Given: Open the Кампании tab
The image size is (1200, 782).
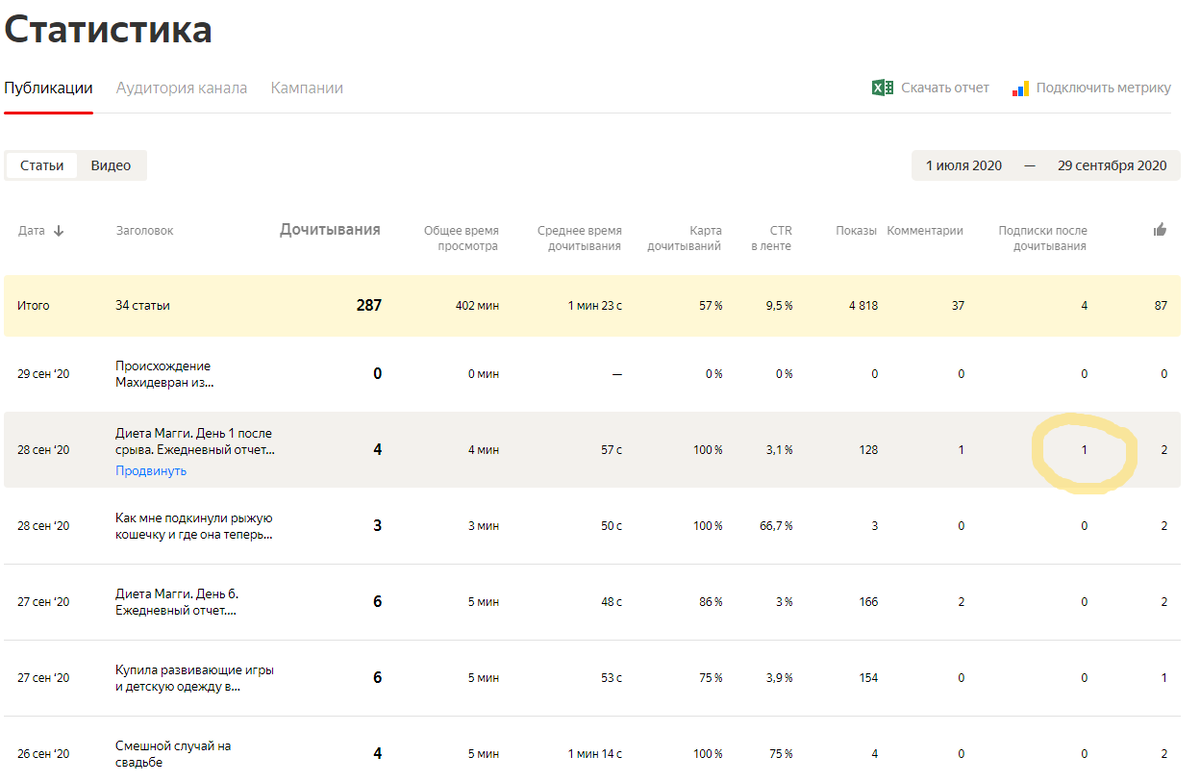Looking at the screenshot, I should click(x=307, y=88).
